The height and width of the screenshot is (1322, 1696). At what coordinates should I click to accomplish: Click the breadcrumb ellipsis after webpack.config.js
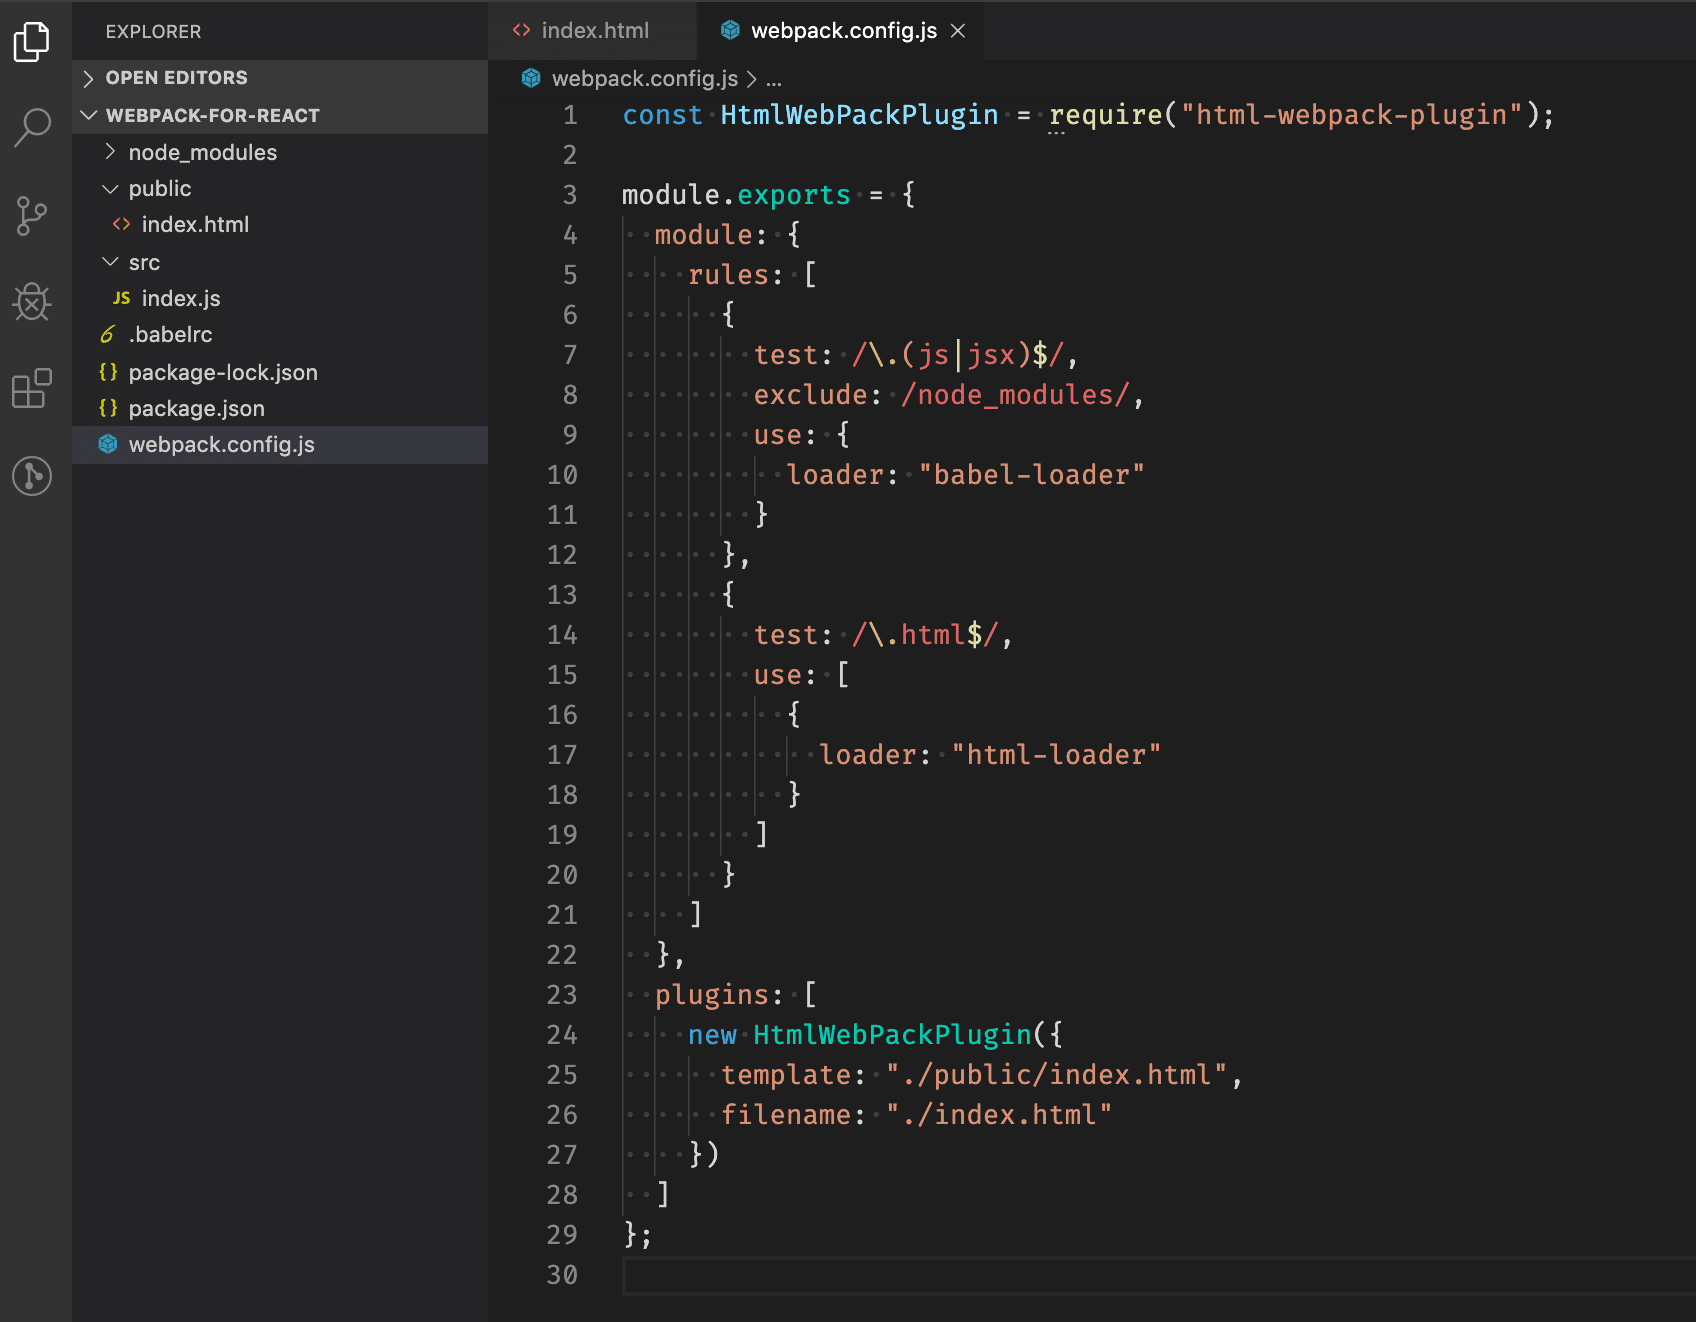[774, 79]
